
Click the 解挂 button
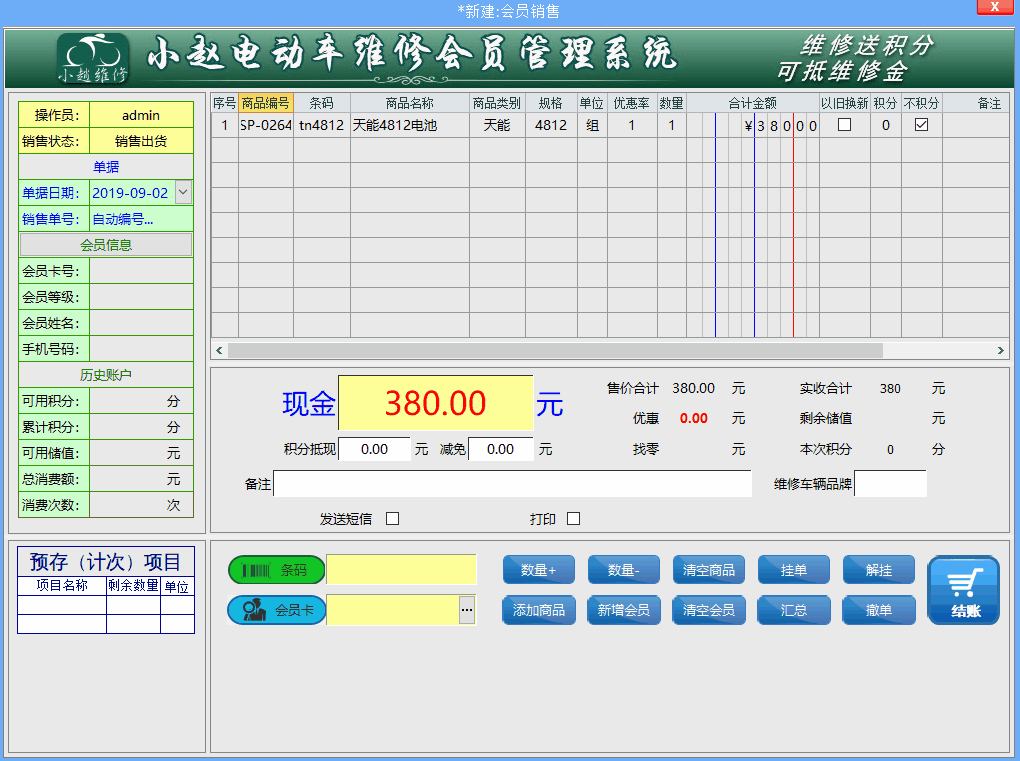click(x=879, y=570)
